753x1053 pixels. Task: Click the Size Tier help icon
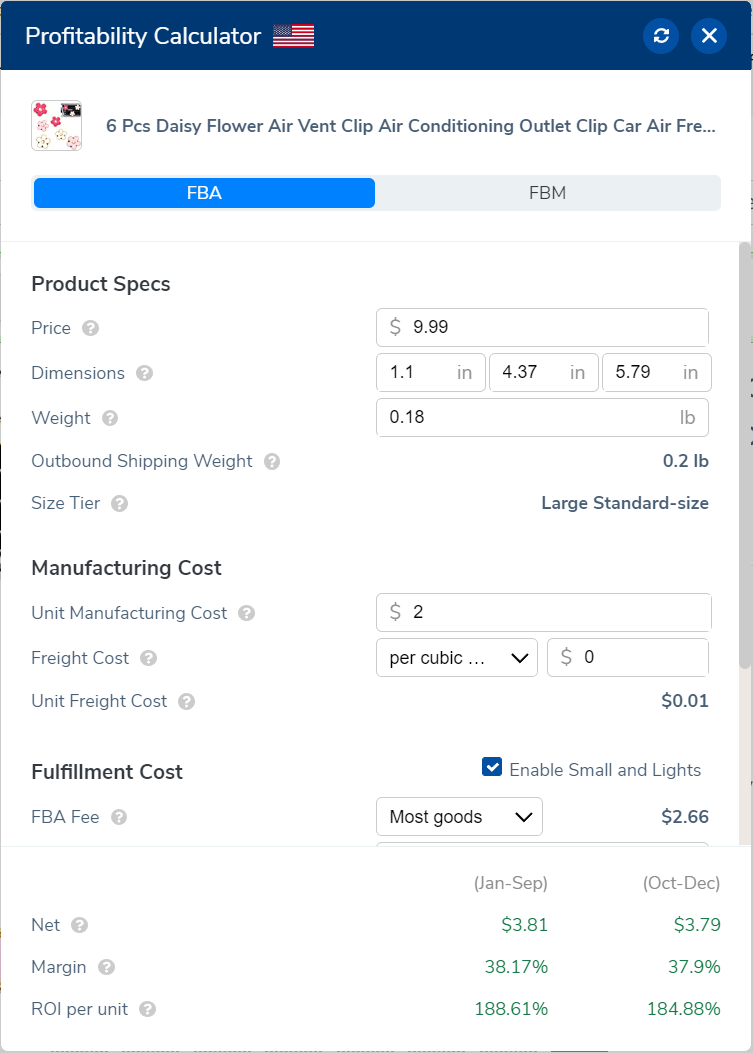[x=120, y=504]
